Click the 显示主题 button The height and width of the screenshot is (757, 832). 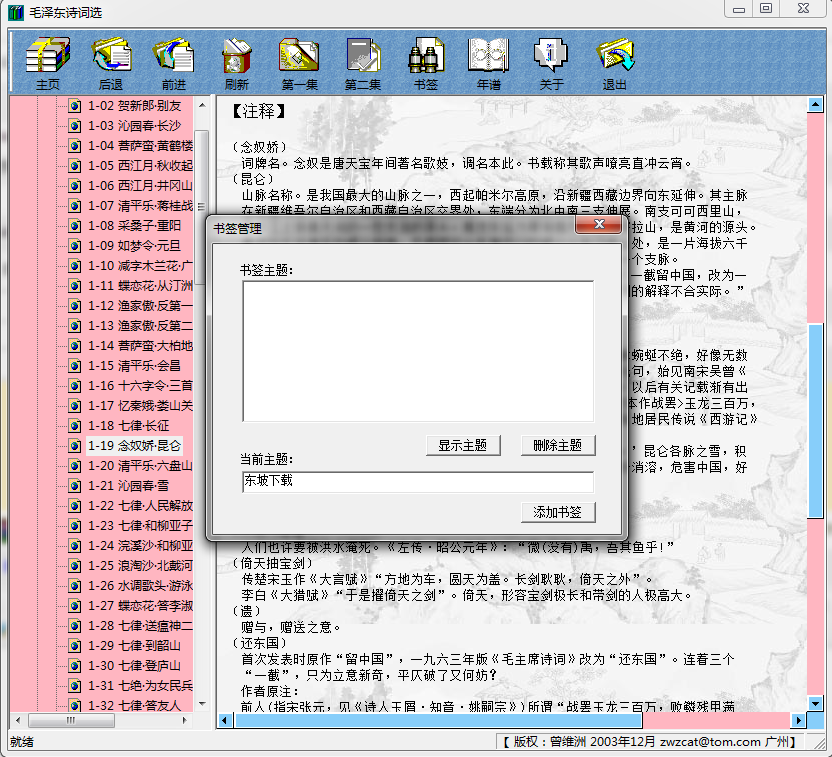[x=463, y=446]
